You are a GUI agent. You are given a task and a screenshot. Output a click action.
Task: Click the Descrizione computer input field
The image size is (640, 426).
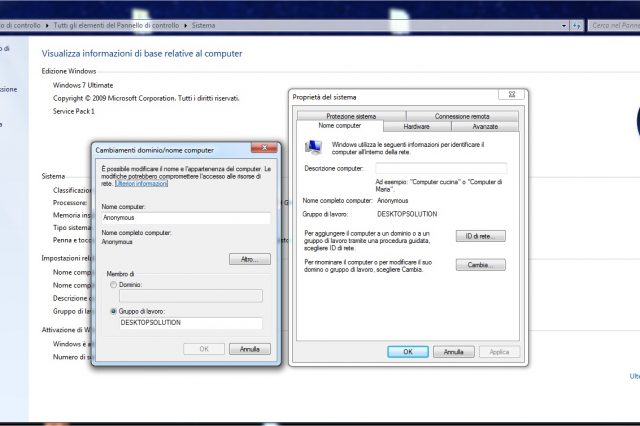pos(441,168)
